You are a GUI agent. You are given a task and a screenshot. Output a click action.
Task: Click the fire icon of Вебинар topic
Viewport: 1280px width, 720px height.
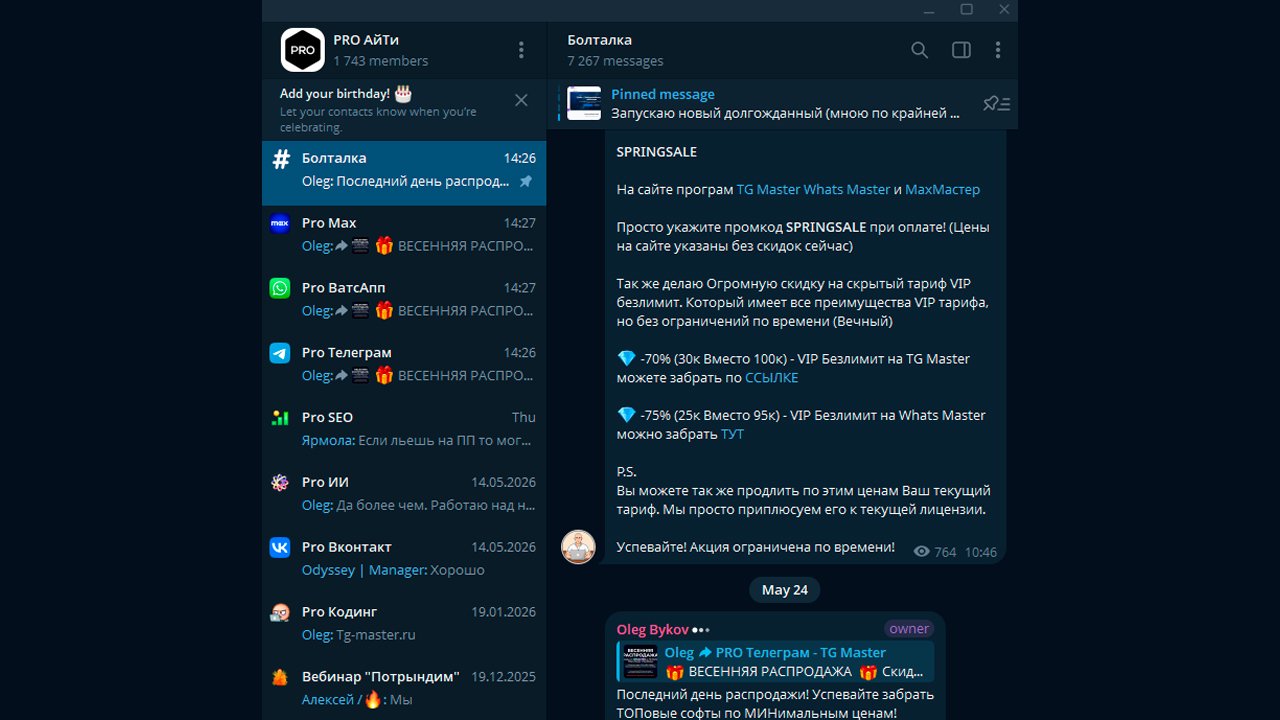(280, 677)
